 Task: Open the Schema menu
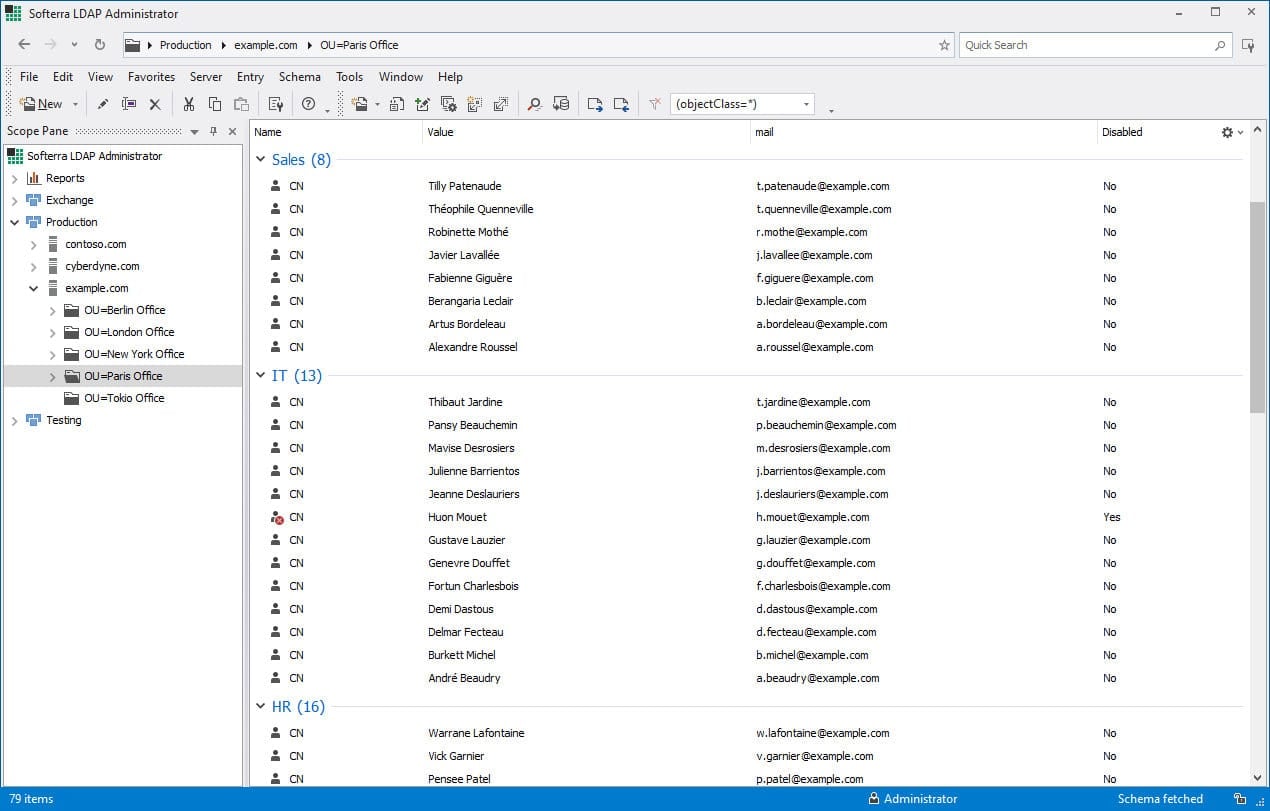300,77
